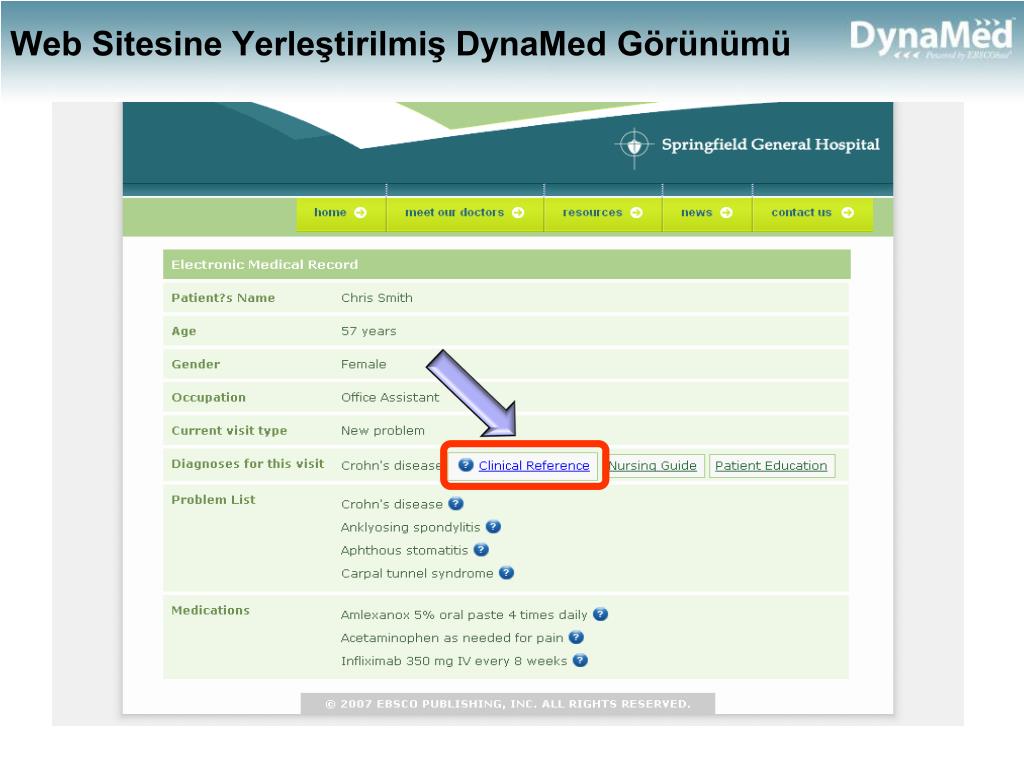Open the Nursing Guide link
Image resolution: width=1024 pixels, height=768 pixels.
pos(653,465)
